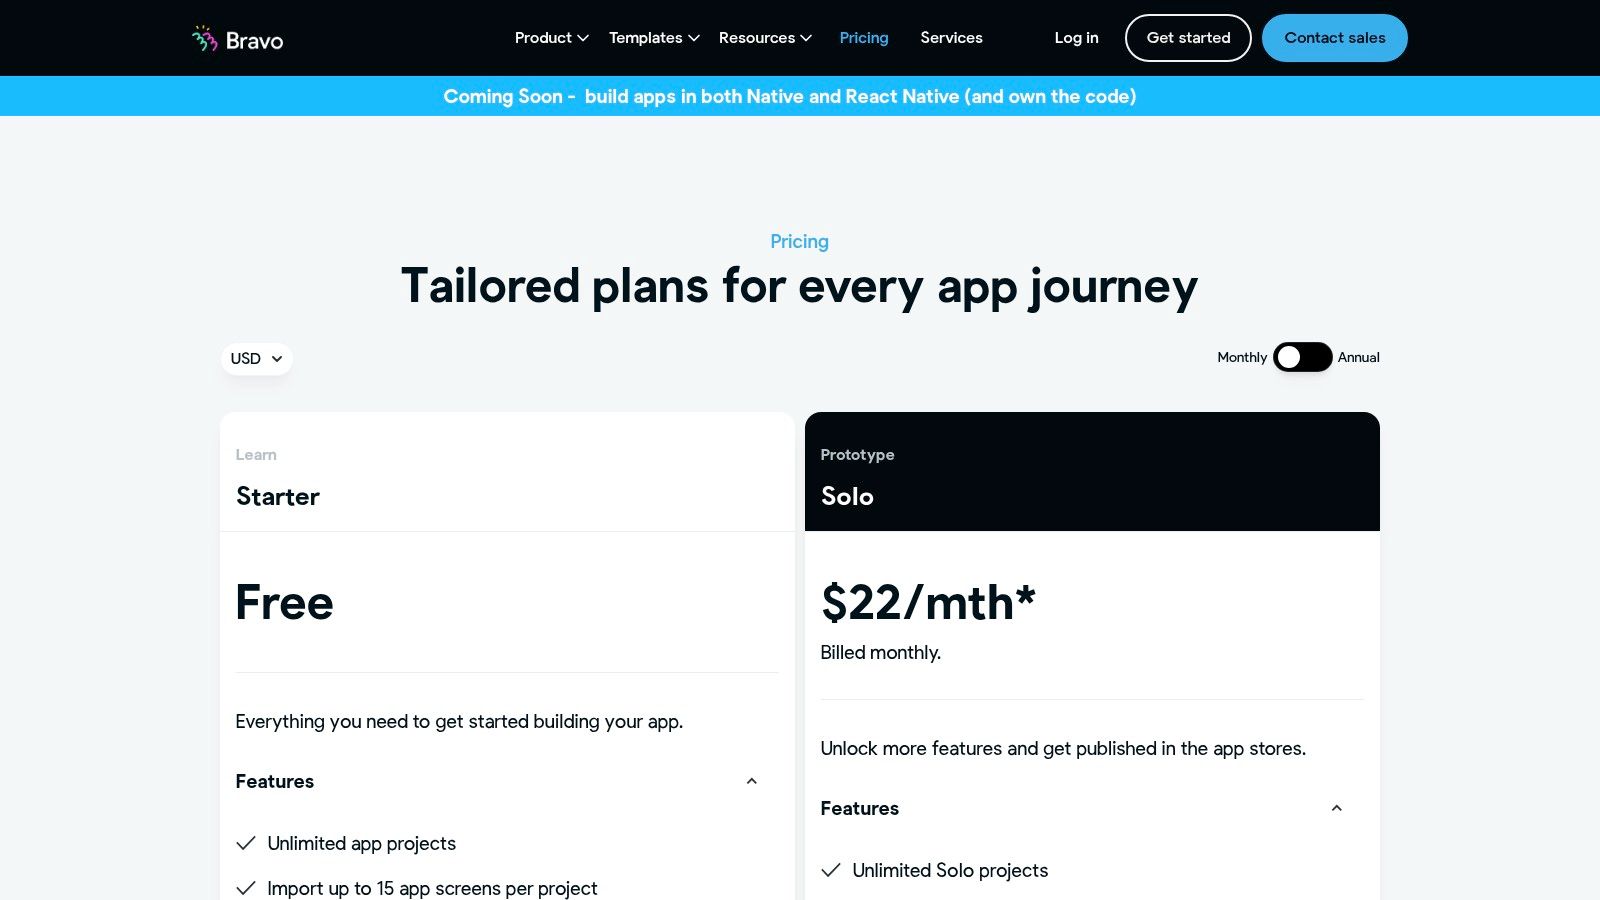Open the Templates menu
This screenshot has height=900, width=1600.
(x=646, y=38)
